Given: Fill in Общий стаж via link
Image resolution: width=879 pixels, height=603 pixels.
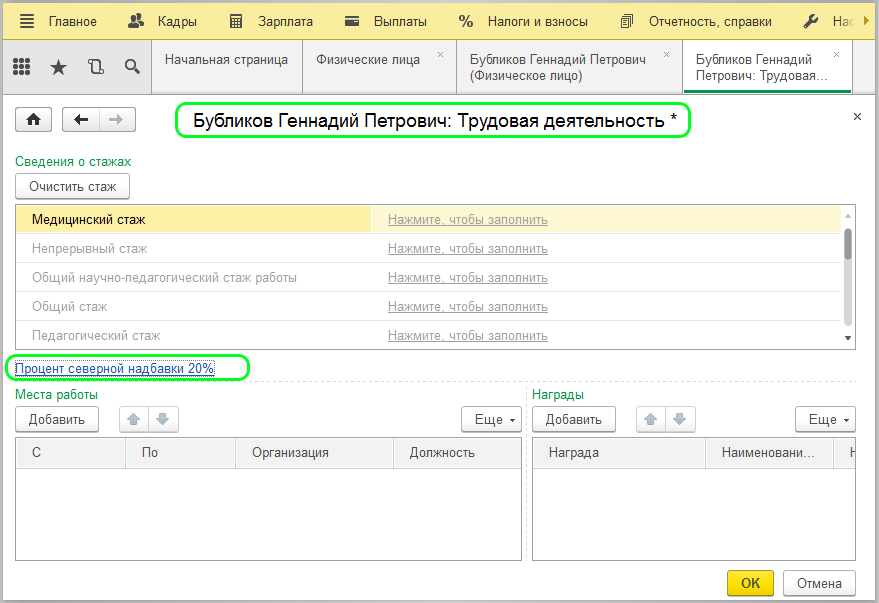Looking at the screenshot, I should click(x=467, y=307).
